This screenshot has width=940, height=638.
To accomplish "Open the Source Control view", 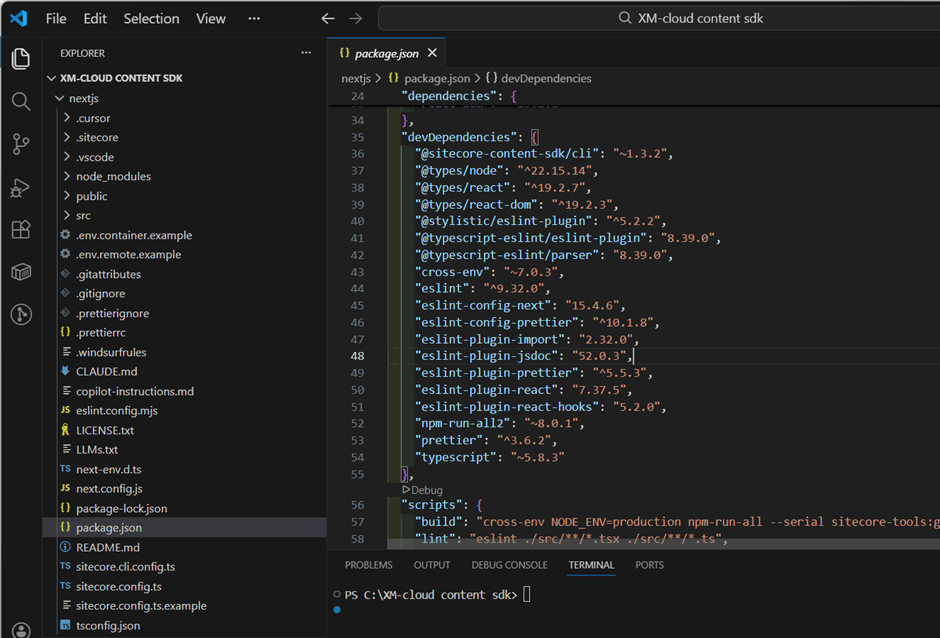I will (x=21, y=144).
